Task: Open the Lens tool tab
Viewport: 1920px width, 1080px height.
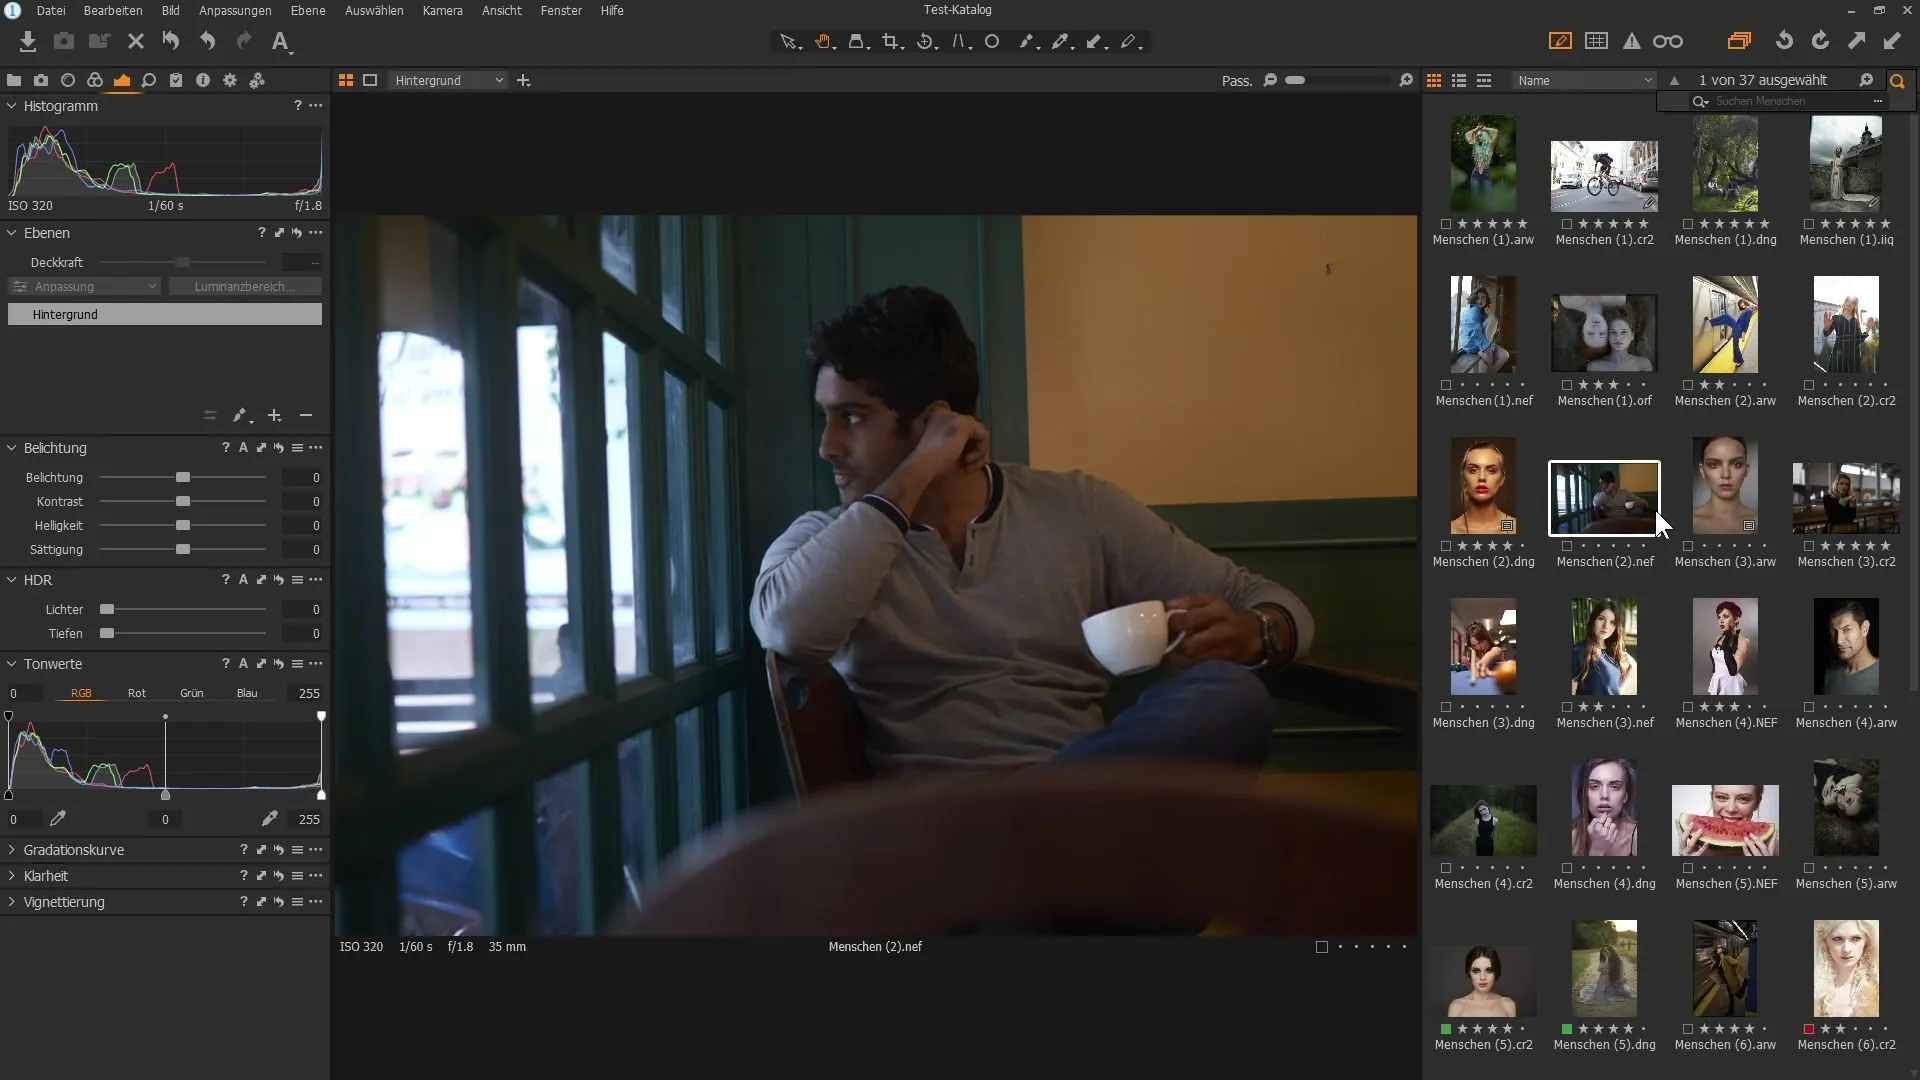Action: (x=68, y=80)
